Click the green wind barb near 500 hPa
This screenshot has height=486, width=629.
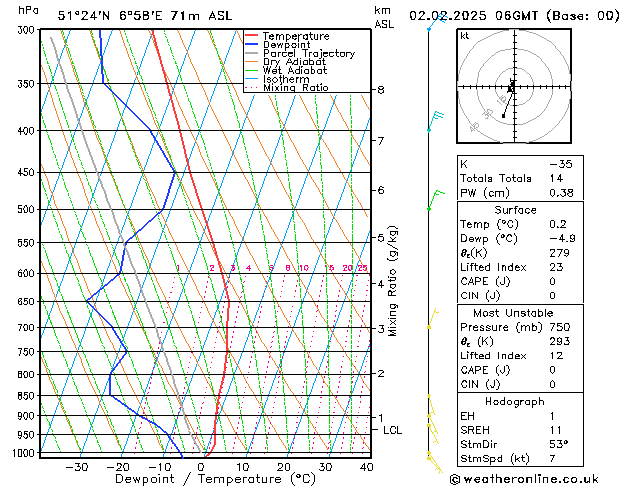[433, 200]
